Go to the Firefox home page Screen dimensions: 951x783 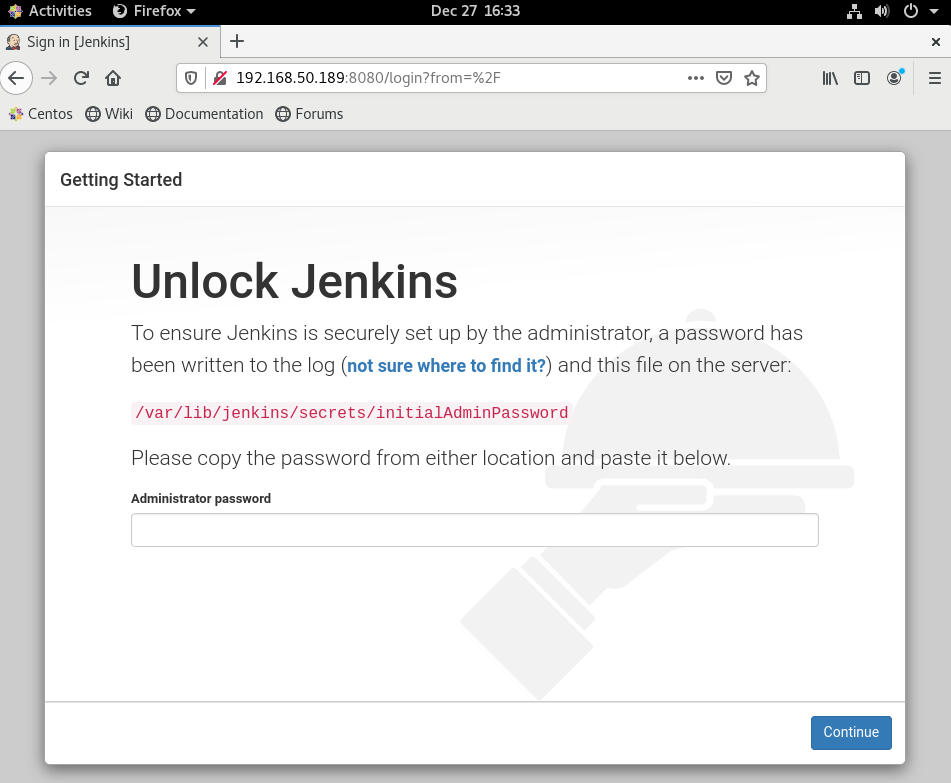coord(112,78)
